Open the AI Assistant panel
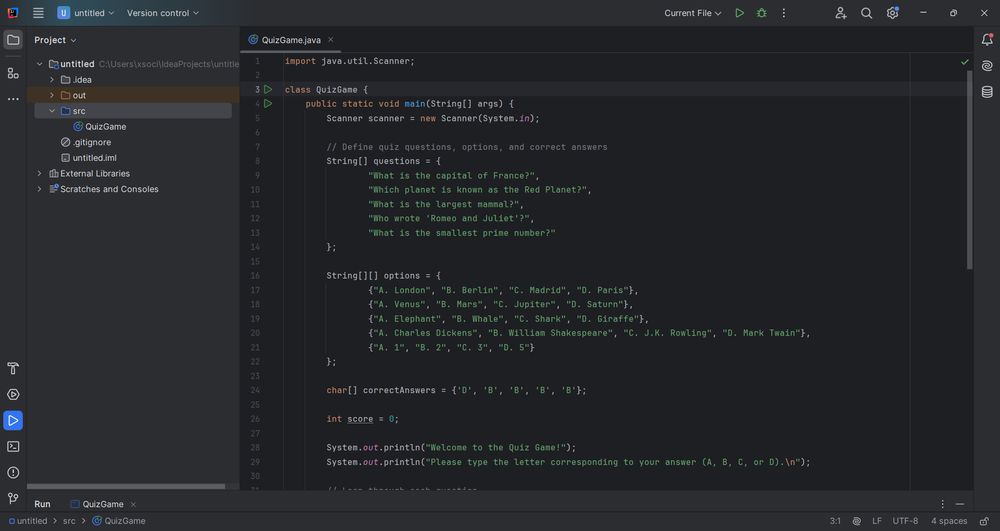This screenshot has height=531, width=1000. pyautogui.click(x=987, y=66)
